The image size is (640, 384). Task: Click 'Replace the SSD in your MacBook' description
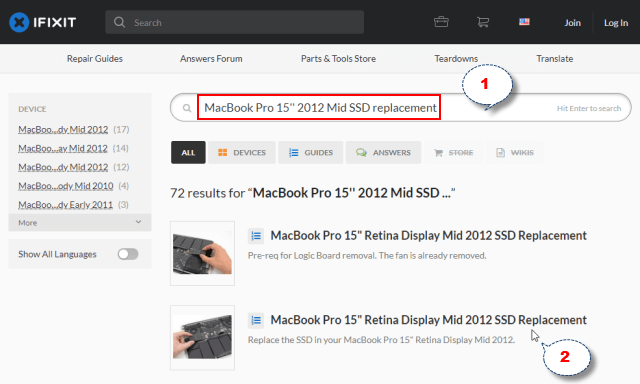tap(381, 340)
